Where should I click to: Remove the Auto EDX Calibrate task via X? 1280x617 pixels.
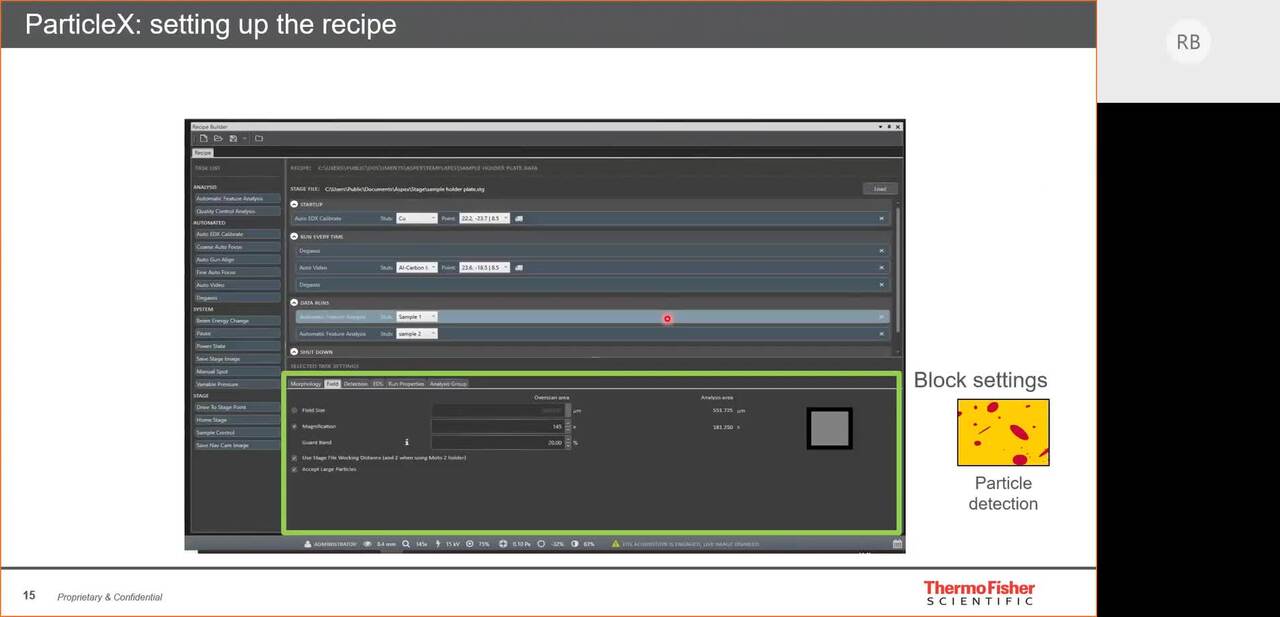(x=881, y=218)
